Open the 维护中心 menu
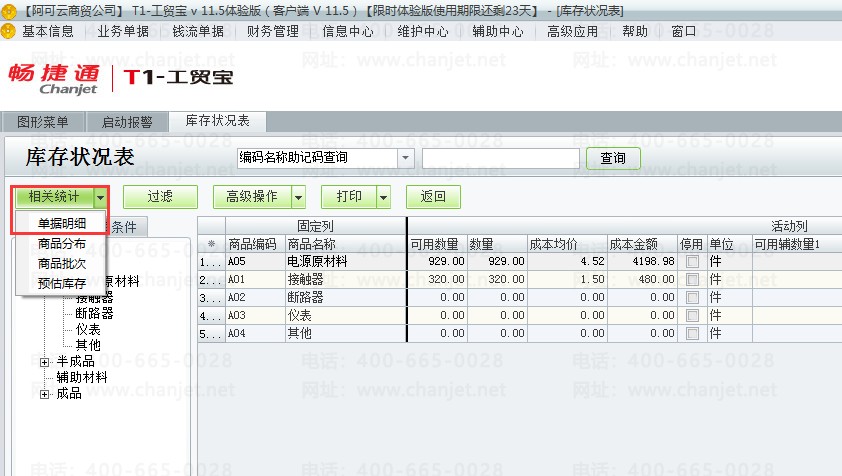 tap(423, 31)
